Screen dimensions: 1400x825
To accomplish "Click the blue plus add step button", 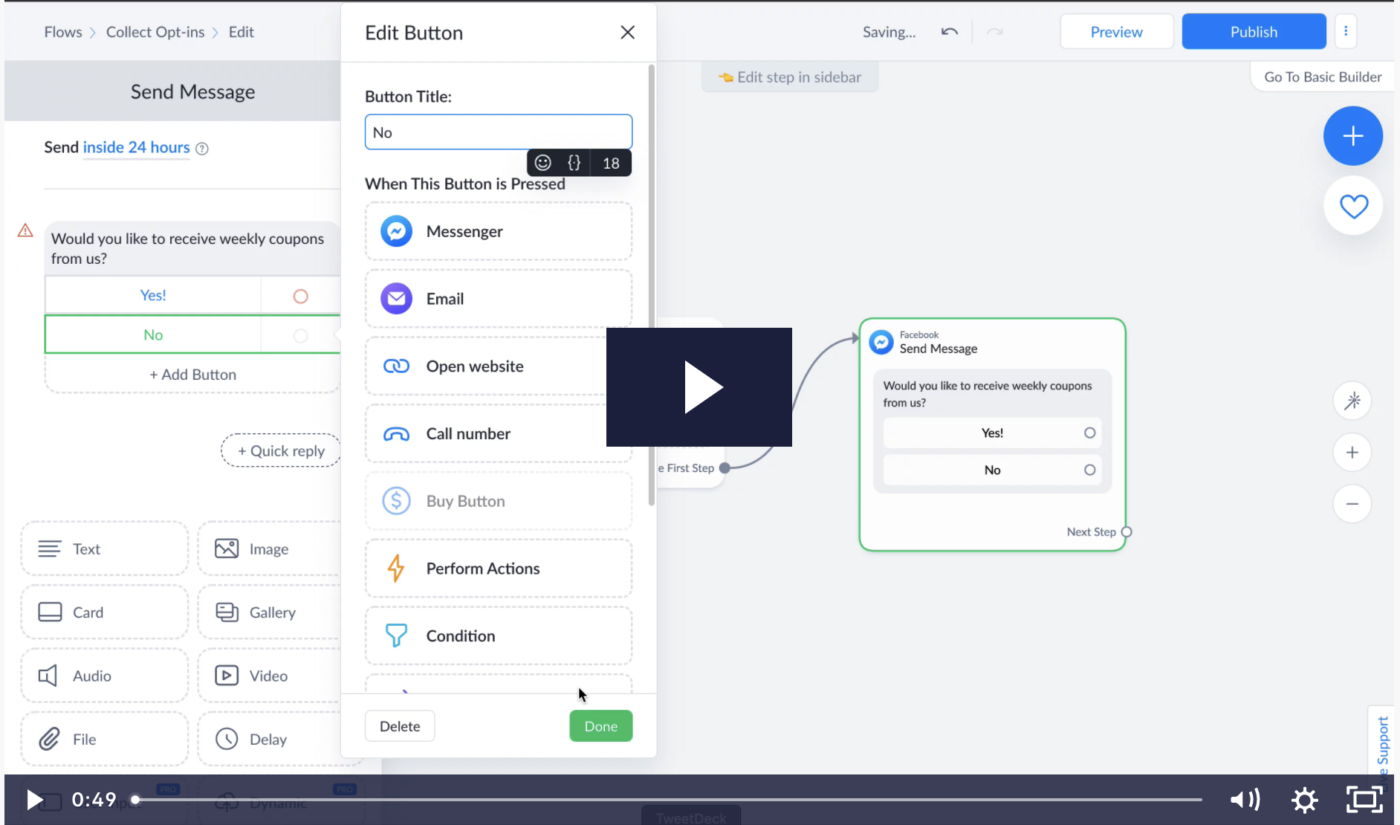I will pyautogui.click(x=1353, y=136).
